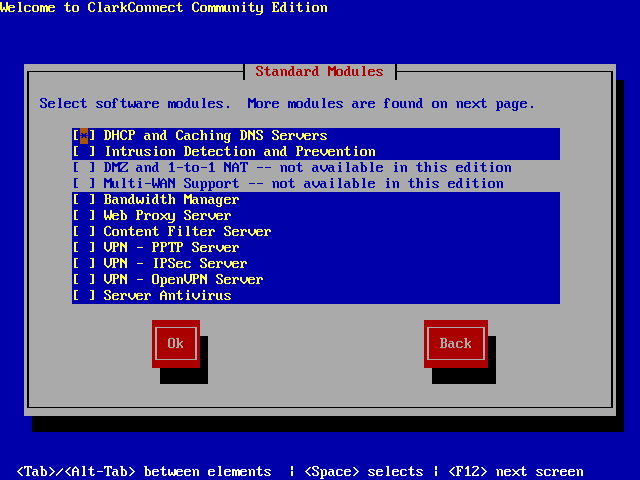
Task: Click the Content Filter Server label text
Action: pos(187,231)
